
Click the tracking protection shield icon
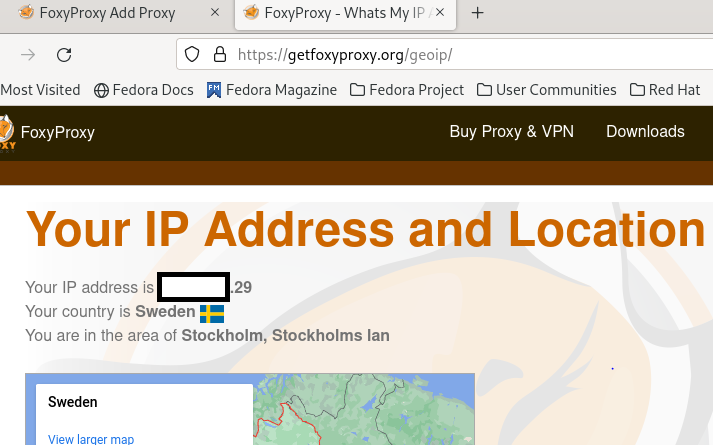click(x=193, y=55)
